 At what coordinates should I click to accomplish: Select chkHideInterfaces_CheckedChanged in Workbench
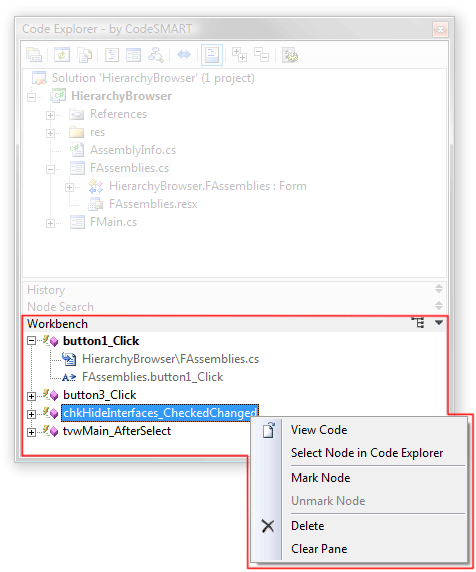click(160, 413)
